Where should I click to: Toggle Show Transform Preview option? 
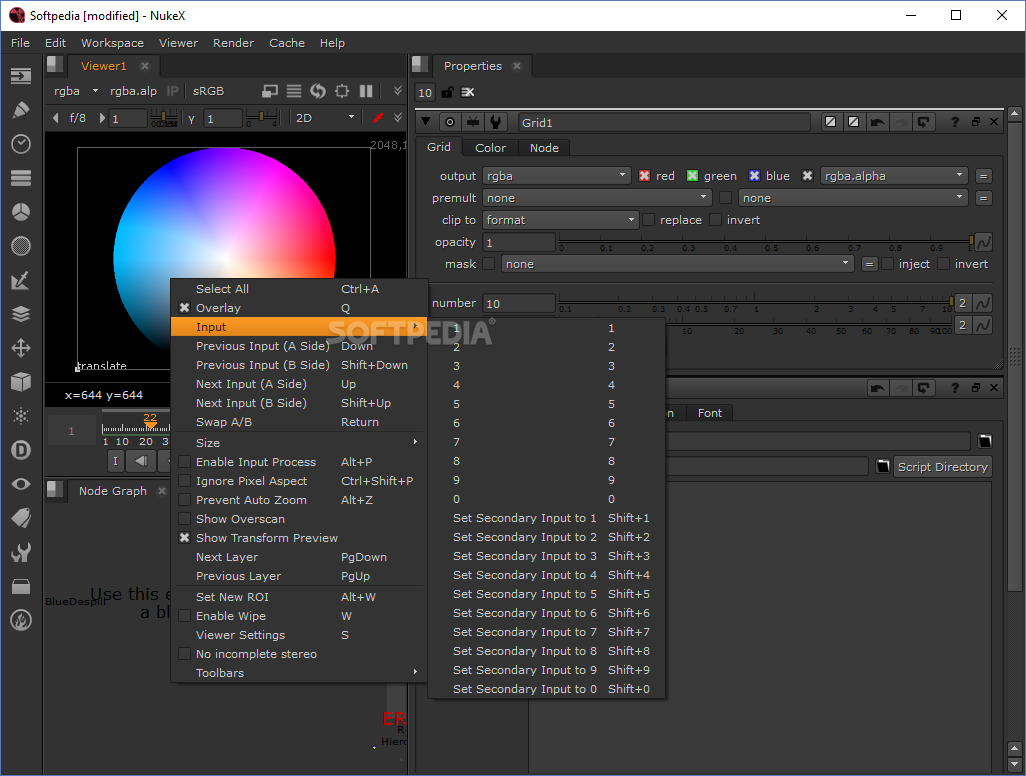tap(299, 538)
